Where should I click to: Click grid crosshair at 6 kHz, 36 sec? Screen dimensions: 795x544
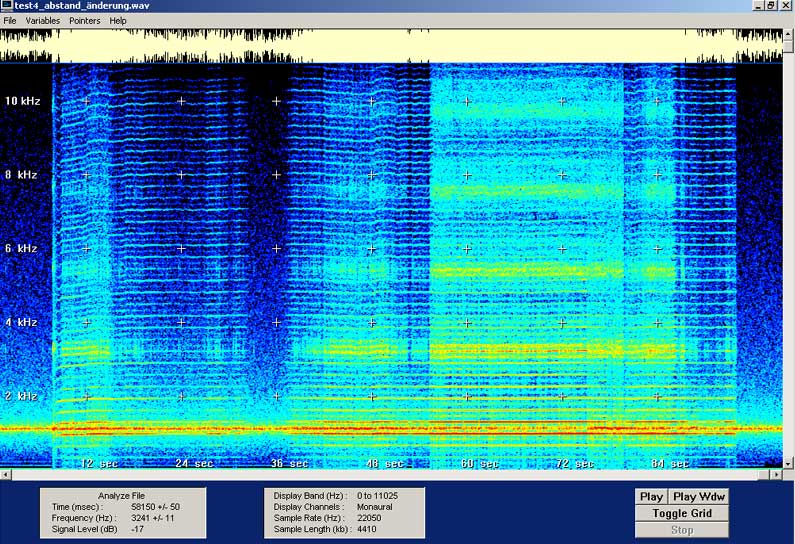[x=276, y=248]
